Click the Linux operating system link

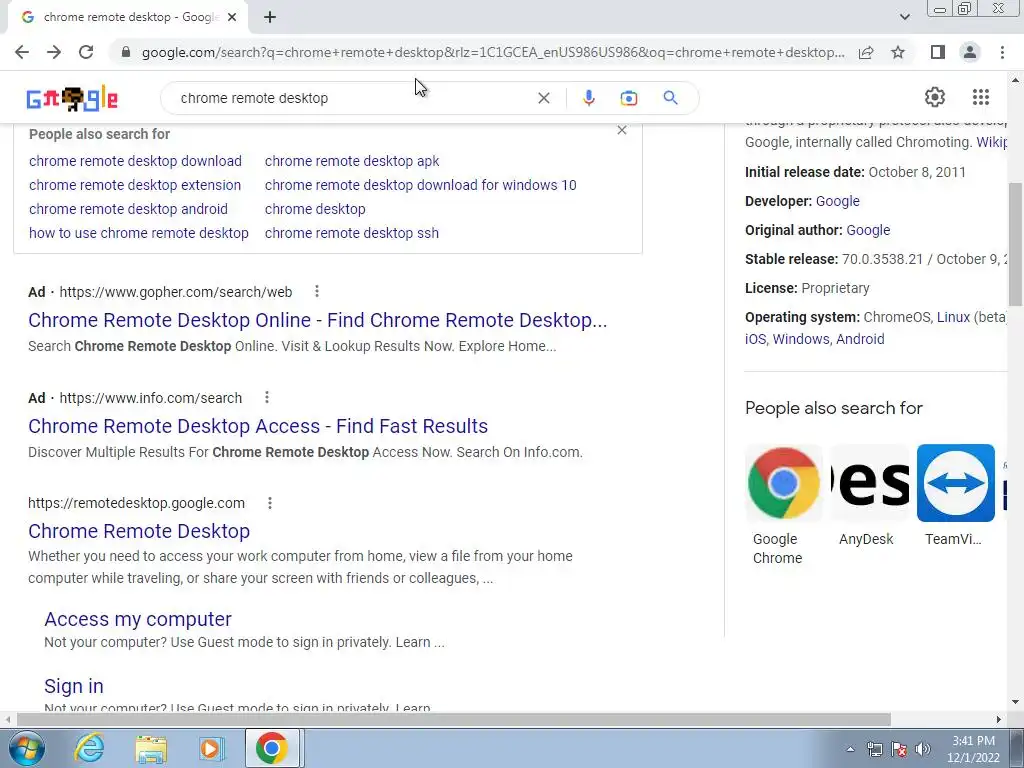point(953,317)
